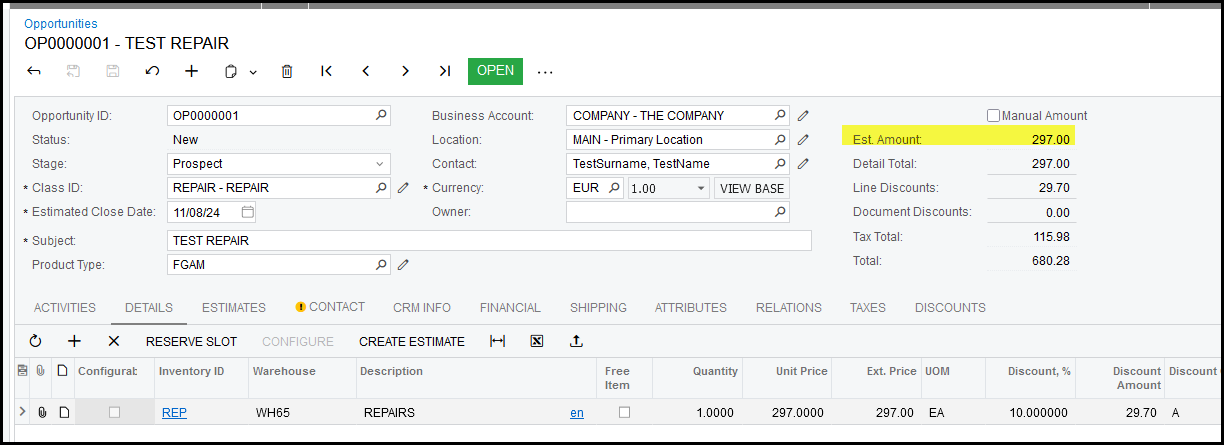Click the undo icon in the toolbar

[152, 71]
